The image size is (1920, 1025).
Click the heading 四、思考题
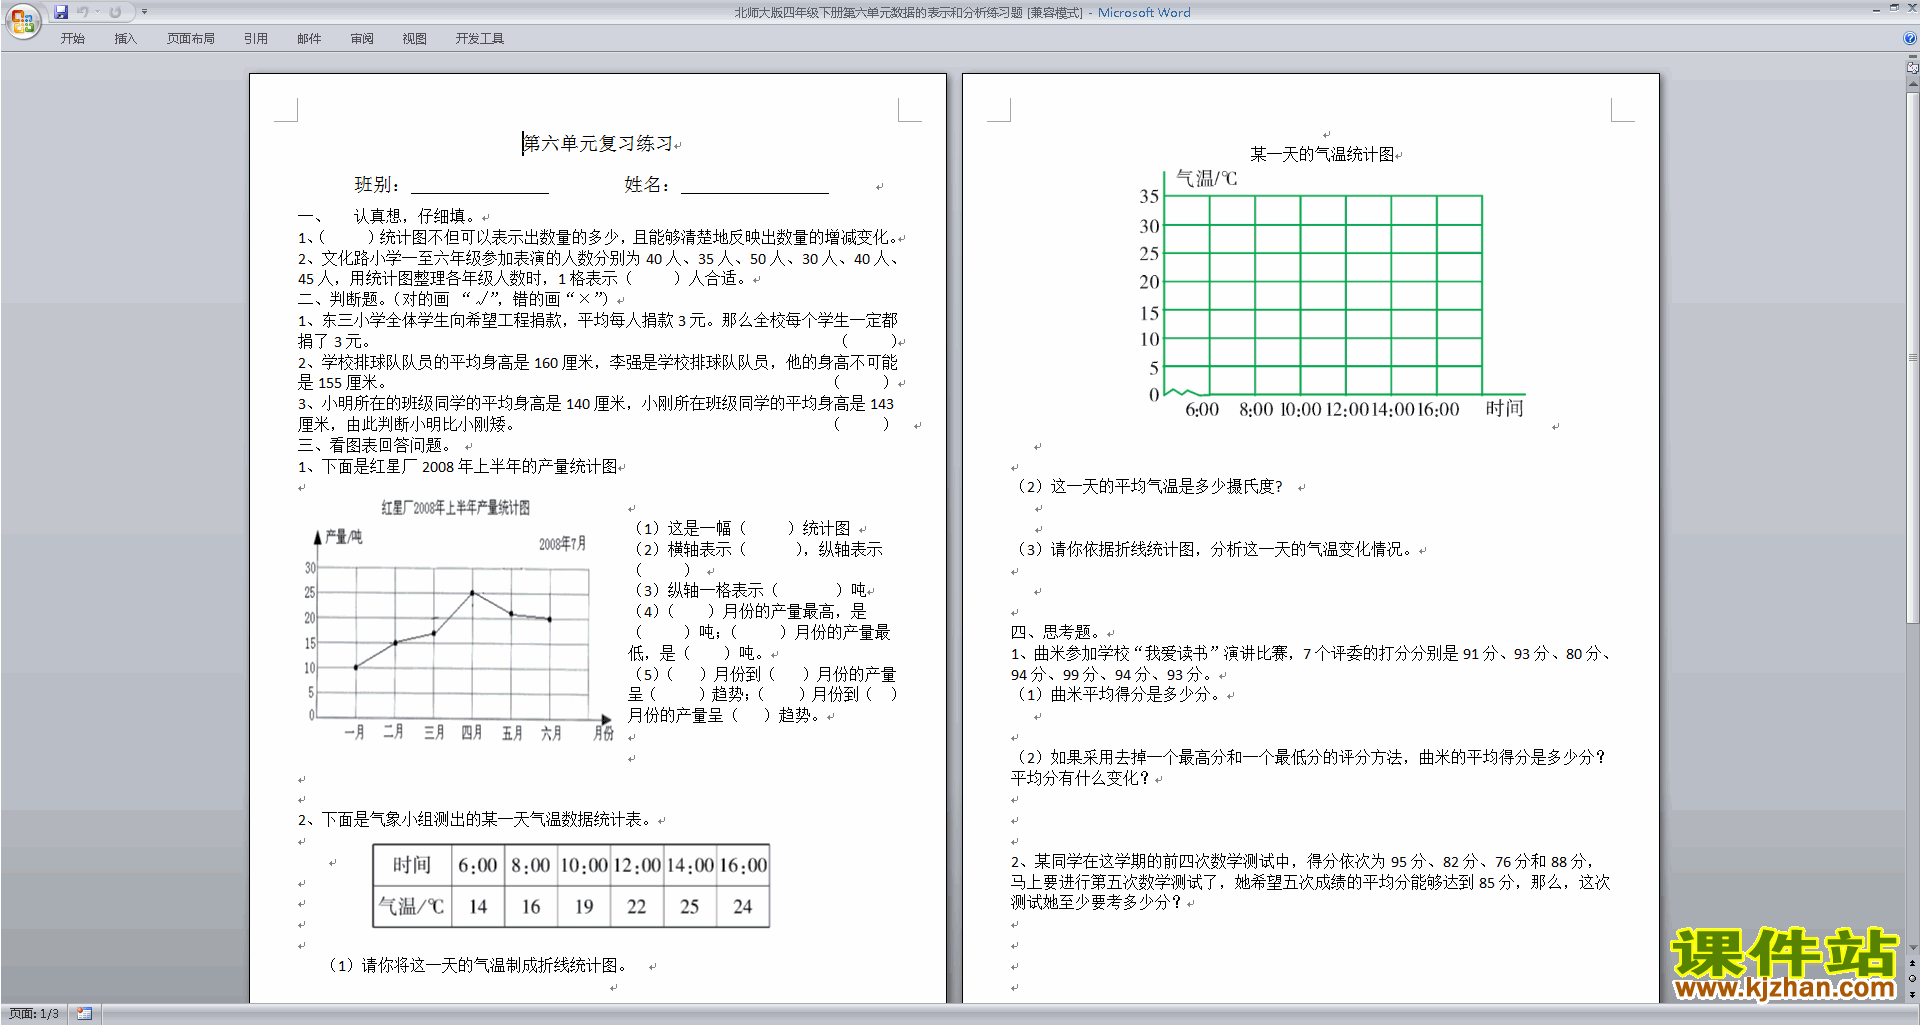[x=1055, y=633]
